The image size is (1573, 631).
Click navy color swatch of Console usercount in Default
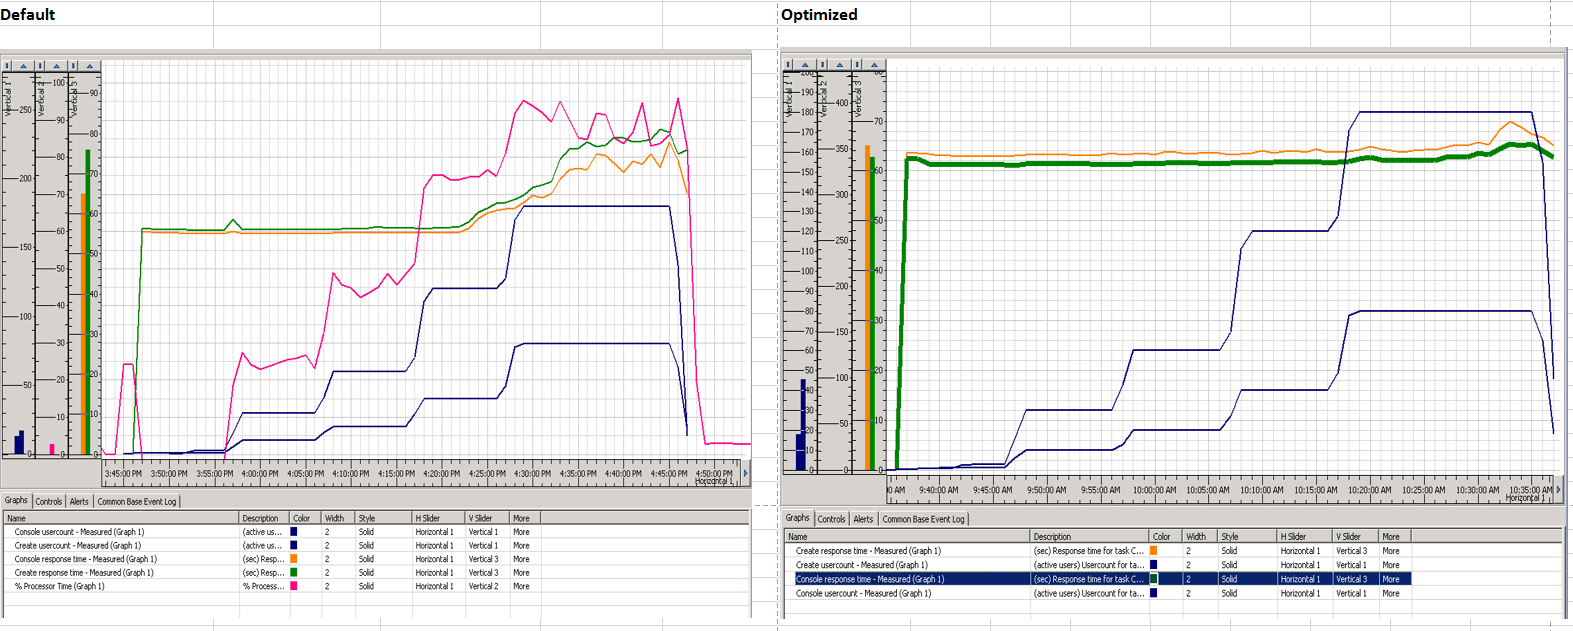point(294,532)
